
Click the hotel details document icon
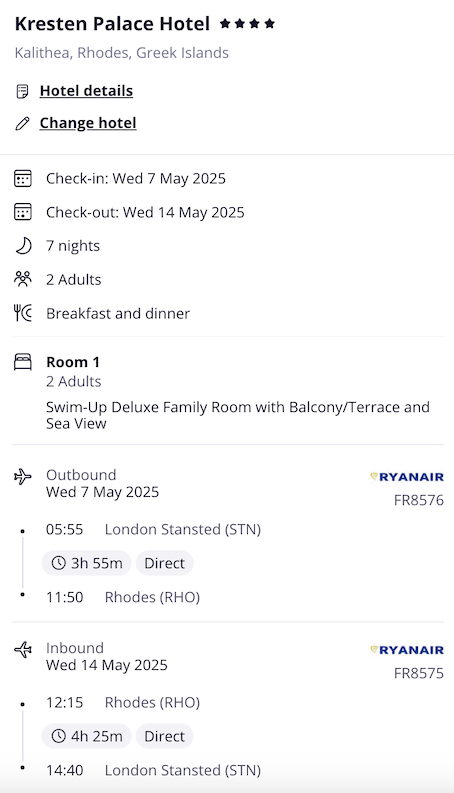[22, 92]
